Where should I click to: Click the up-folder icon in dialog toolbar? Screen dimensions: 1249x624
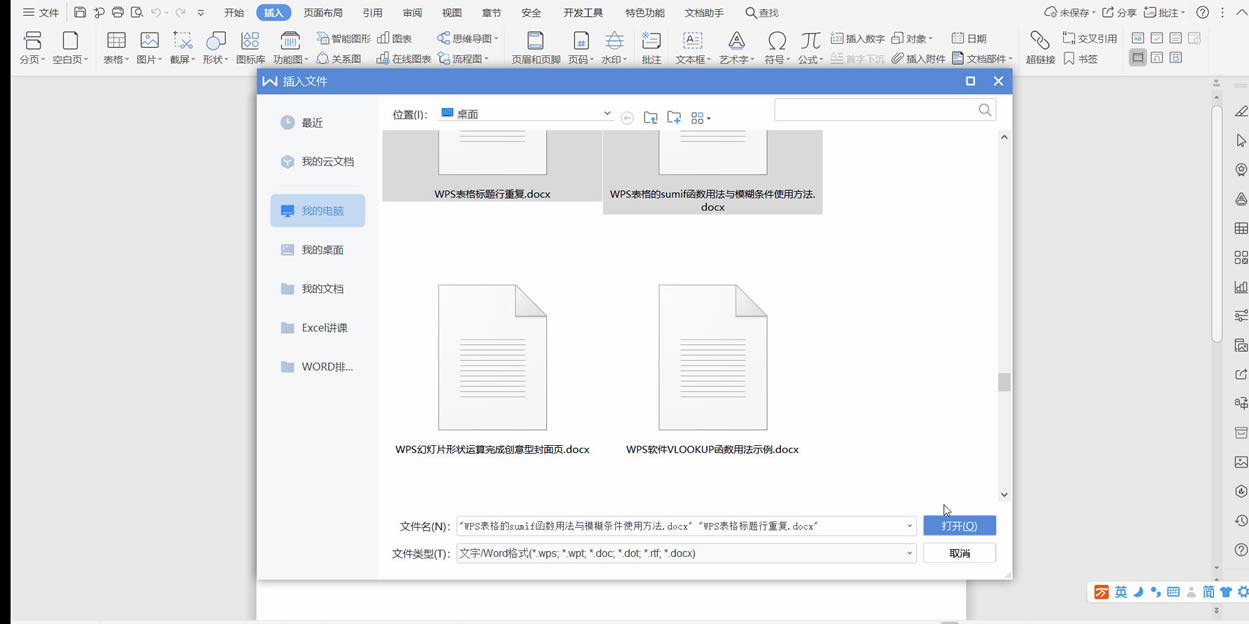tap(651, 117)
